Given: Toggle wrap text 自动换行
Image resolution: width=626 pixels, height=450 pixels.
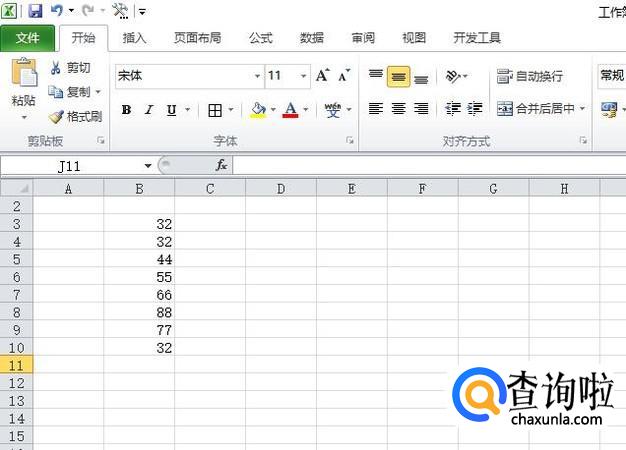Looking at the screenshot, I should 529,76.
